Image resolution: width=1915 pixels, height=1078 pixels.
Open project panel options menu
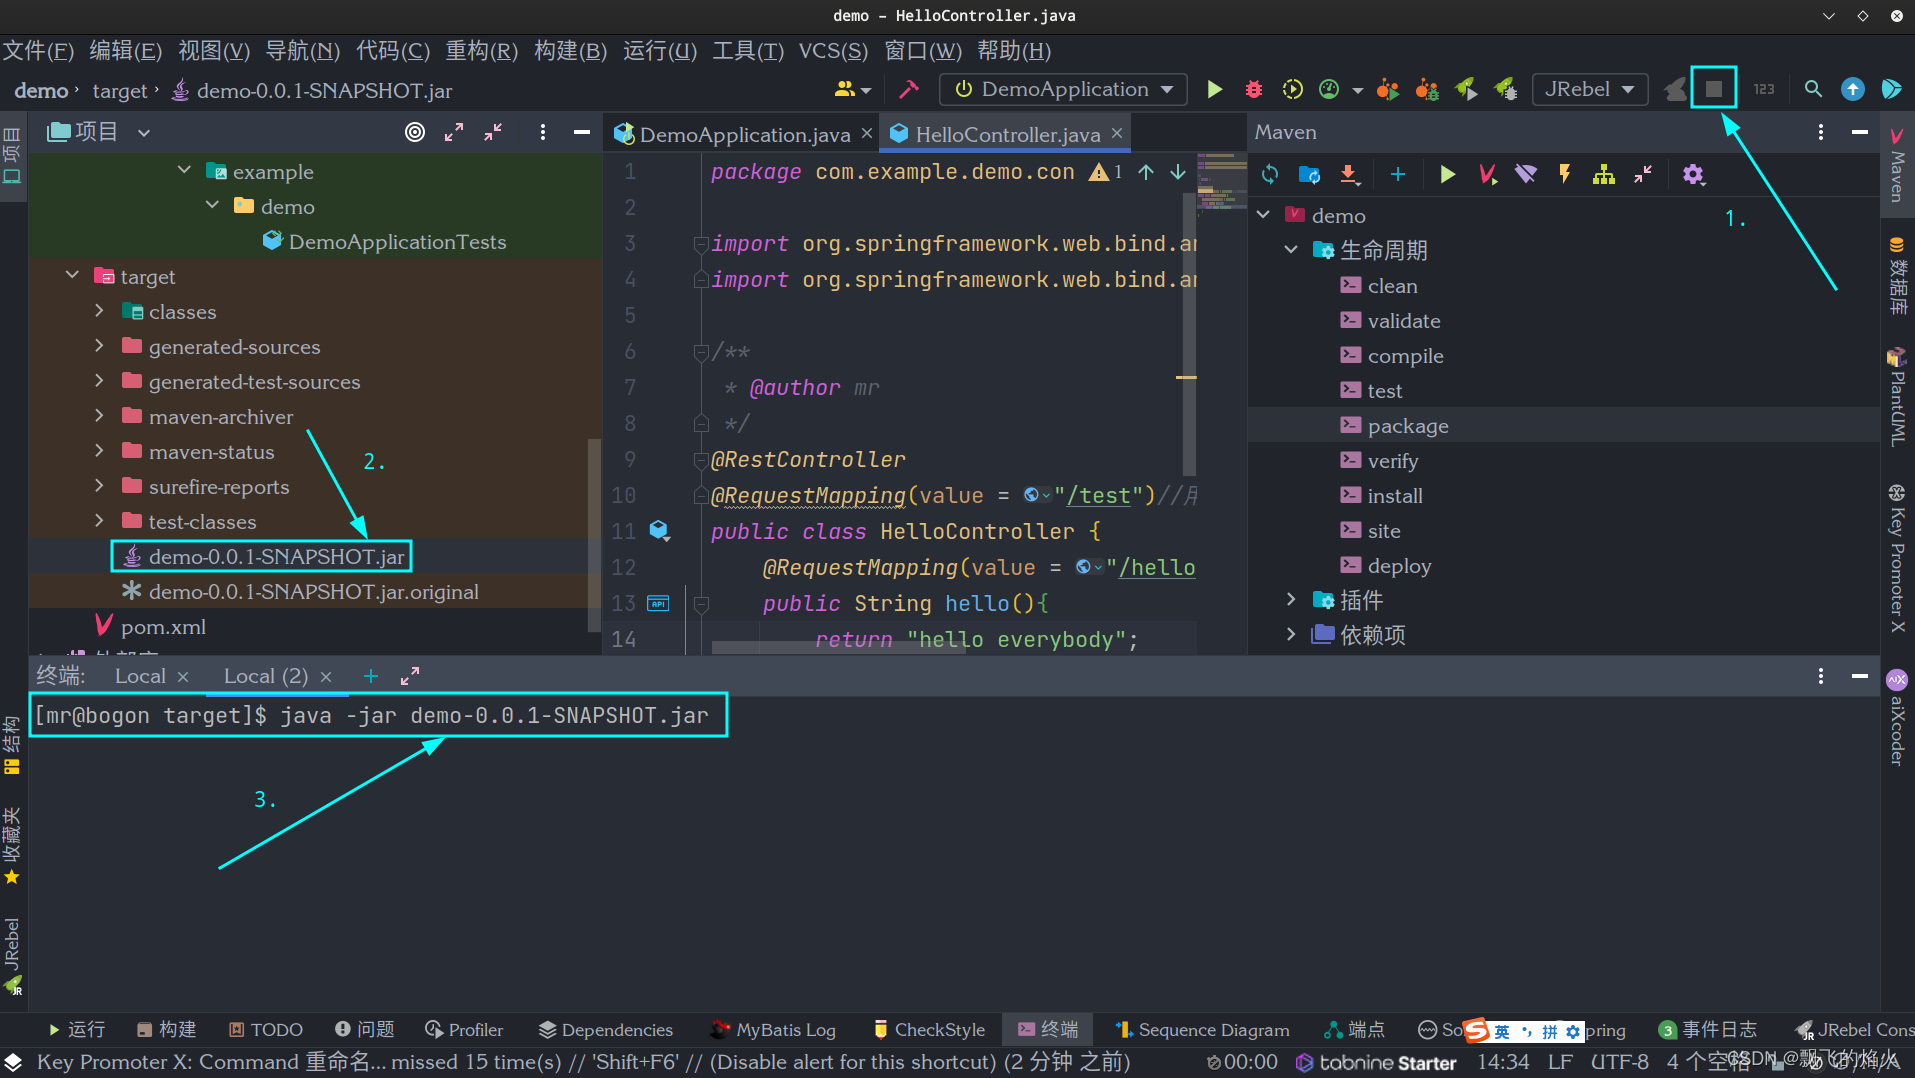click(542, 132)
